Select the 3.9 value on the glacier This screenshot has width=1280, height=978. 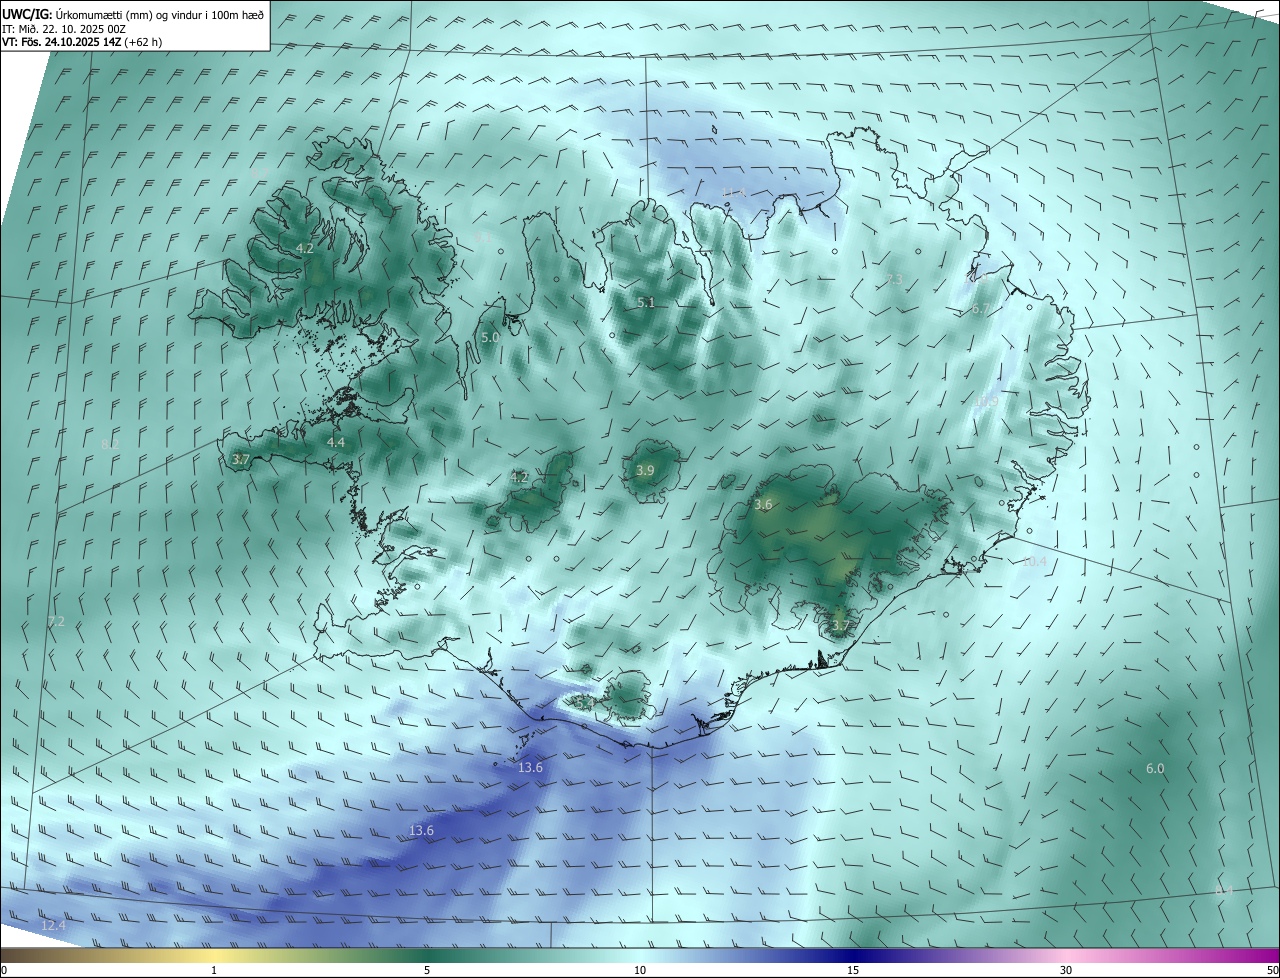tap(645, 470)
